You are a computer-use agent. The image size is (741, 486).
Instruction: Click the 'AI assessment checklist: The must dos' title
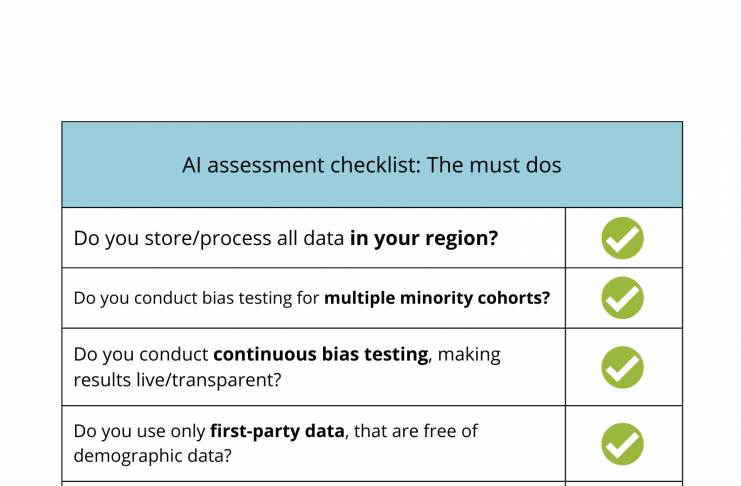coord(371,165)
